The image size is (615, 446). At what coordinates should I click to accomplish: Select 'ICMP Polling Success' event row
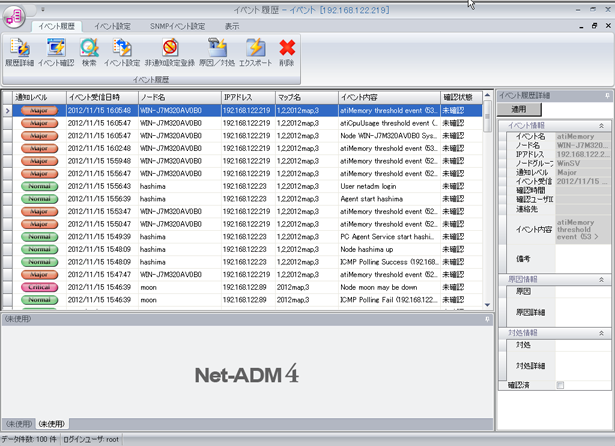click(247, 262)
